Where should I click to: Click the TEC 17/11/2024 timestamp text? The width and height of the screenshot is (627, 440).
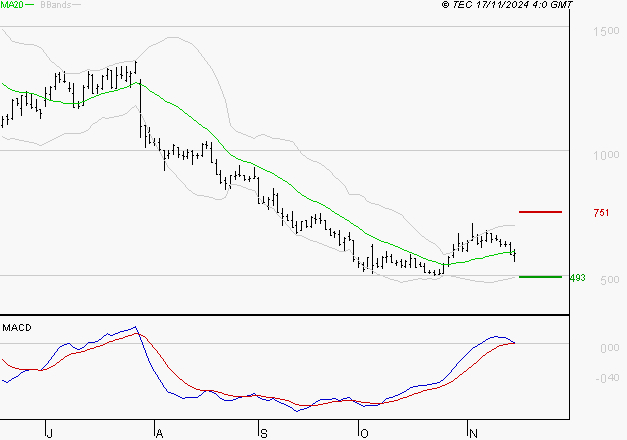click(x=507, y=5)
